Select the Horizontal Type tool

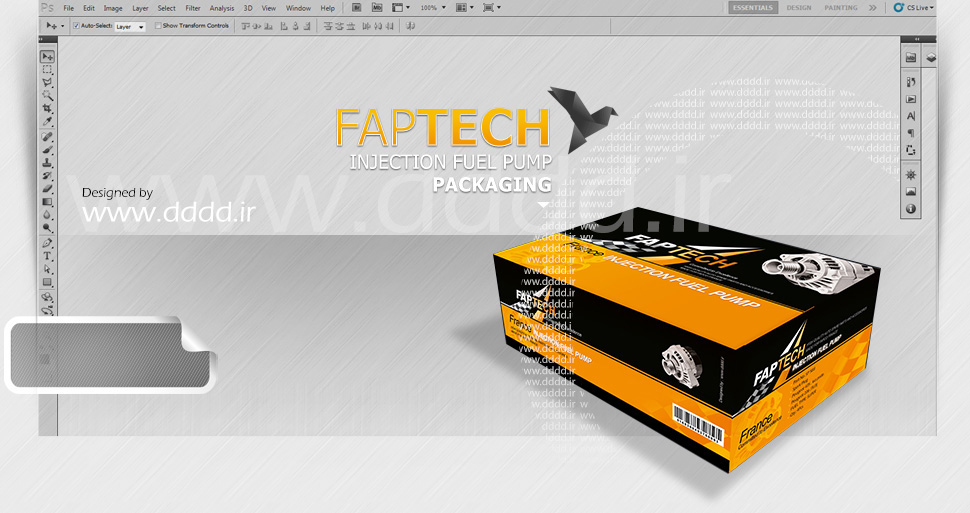click(47, 256)
